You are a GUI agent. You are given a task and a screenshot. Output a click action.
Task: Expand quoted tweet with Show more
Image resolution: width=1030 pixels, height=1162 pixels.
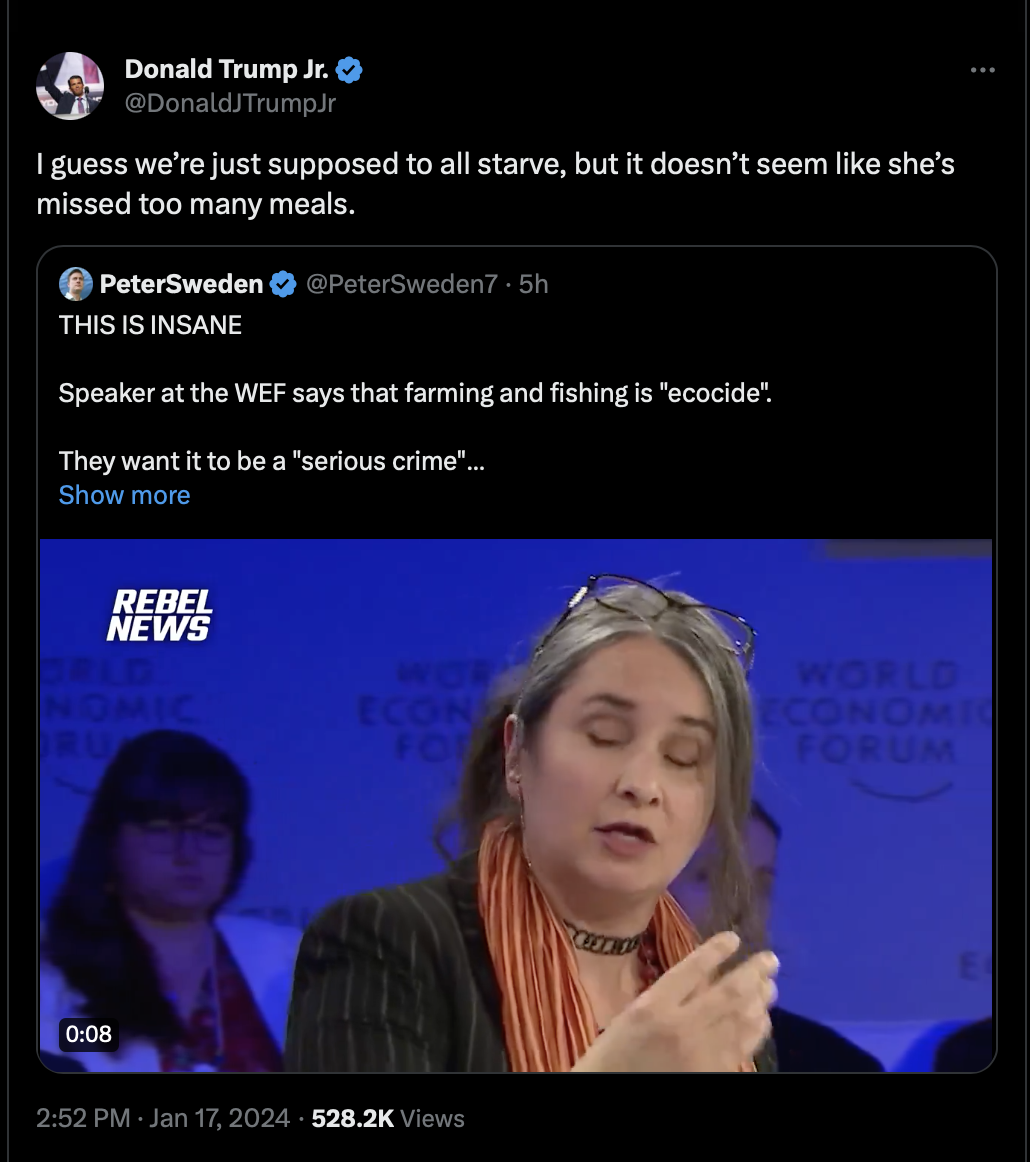pos(124,495)
